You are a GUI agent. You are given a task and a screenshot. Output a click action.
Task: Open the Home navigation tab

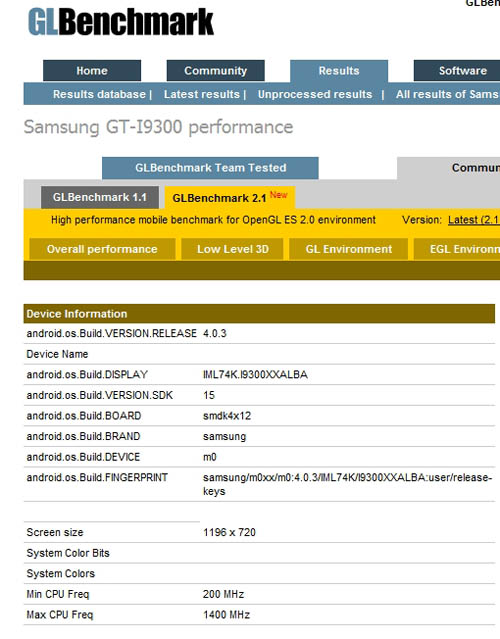92,71
